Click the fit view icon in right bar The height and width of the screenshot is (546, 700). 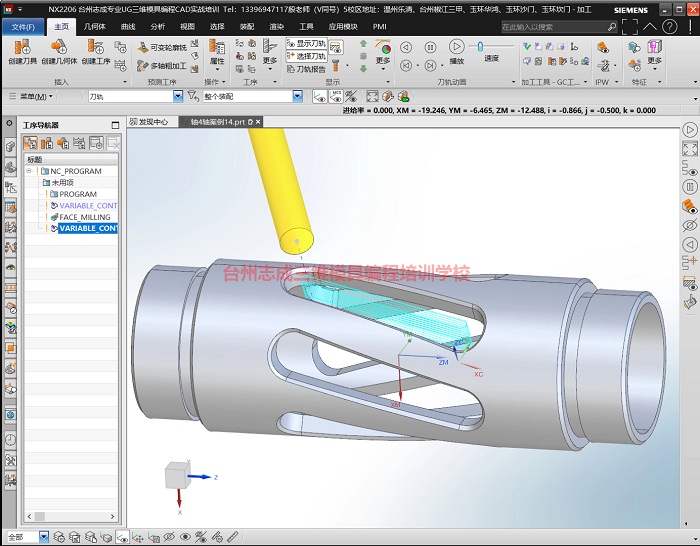point(690,149)
